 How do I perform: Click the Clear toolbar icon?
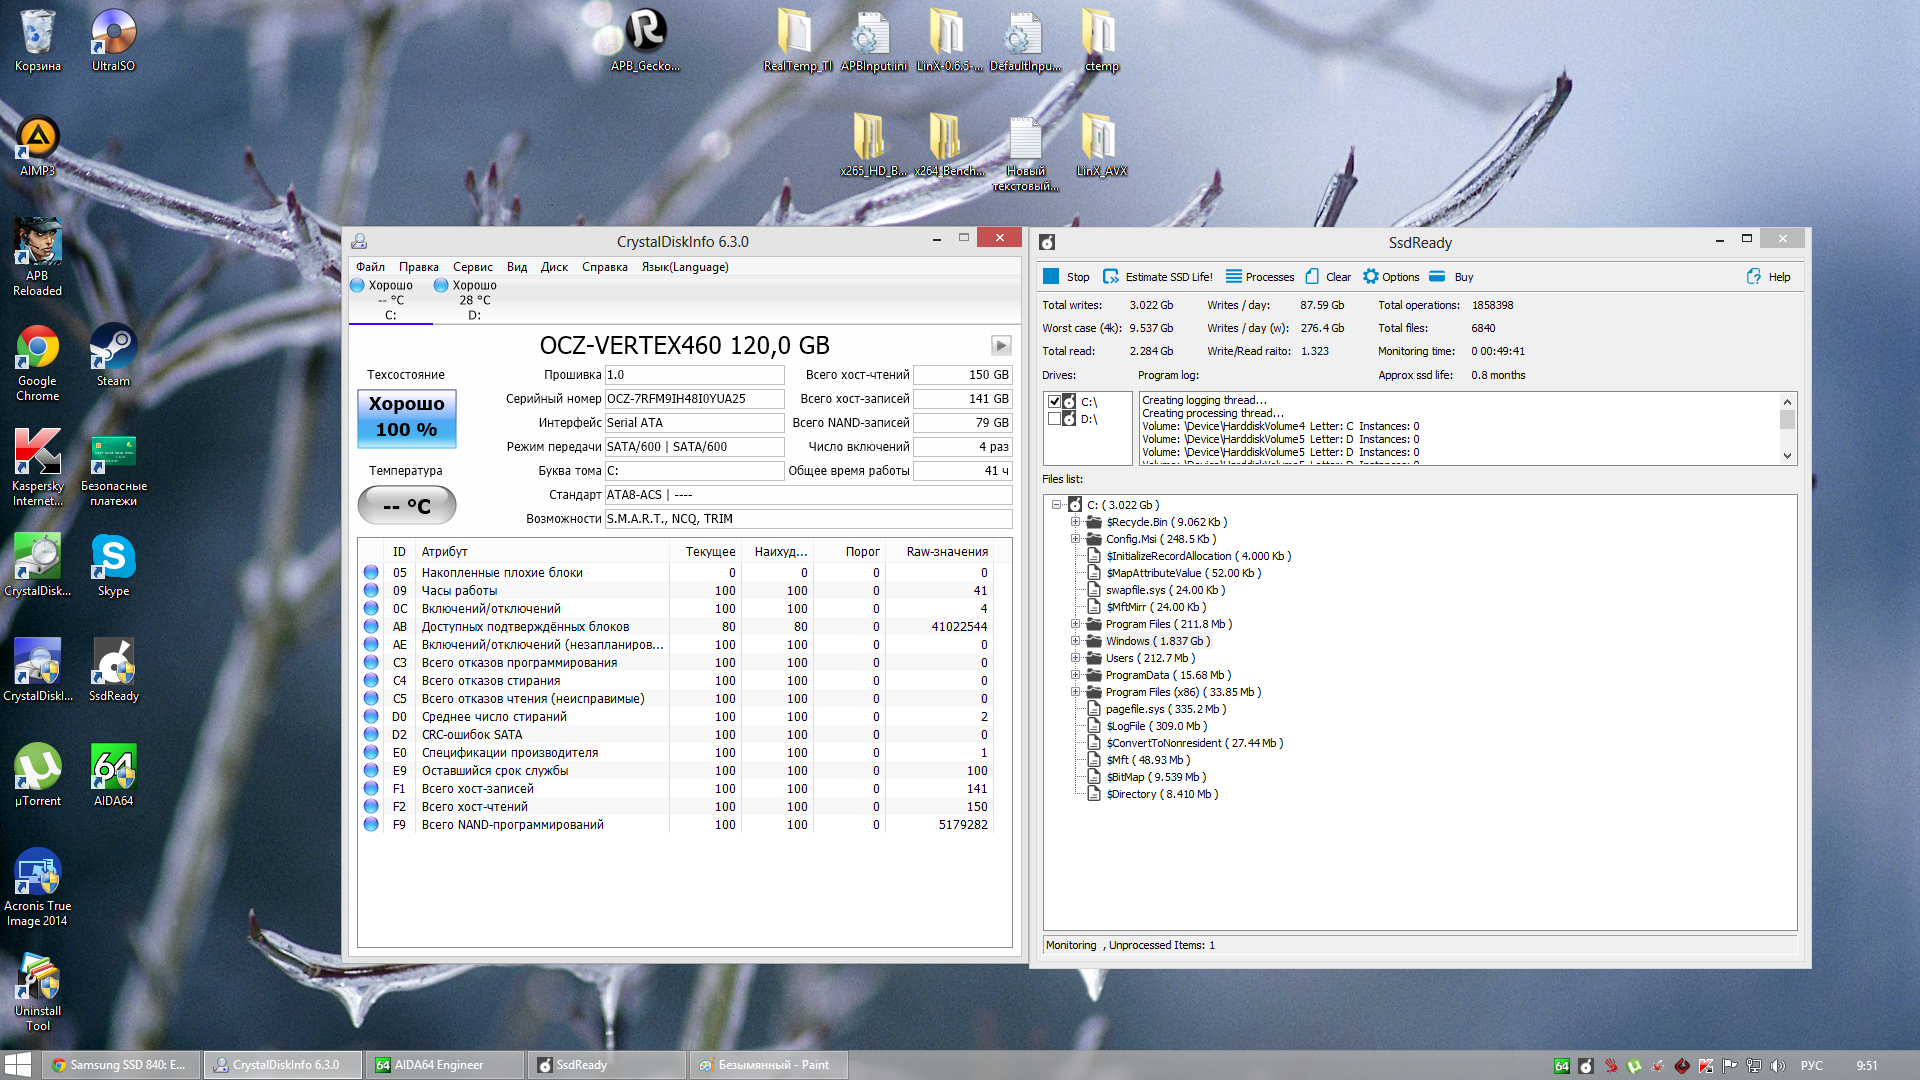[x=1312, y=277]
